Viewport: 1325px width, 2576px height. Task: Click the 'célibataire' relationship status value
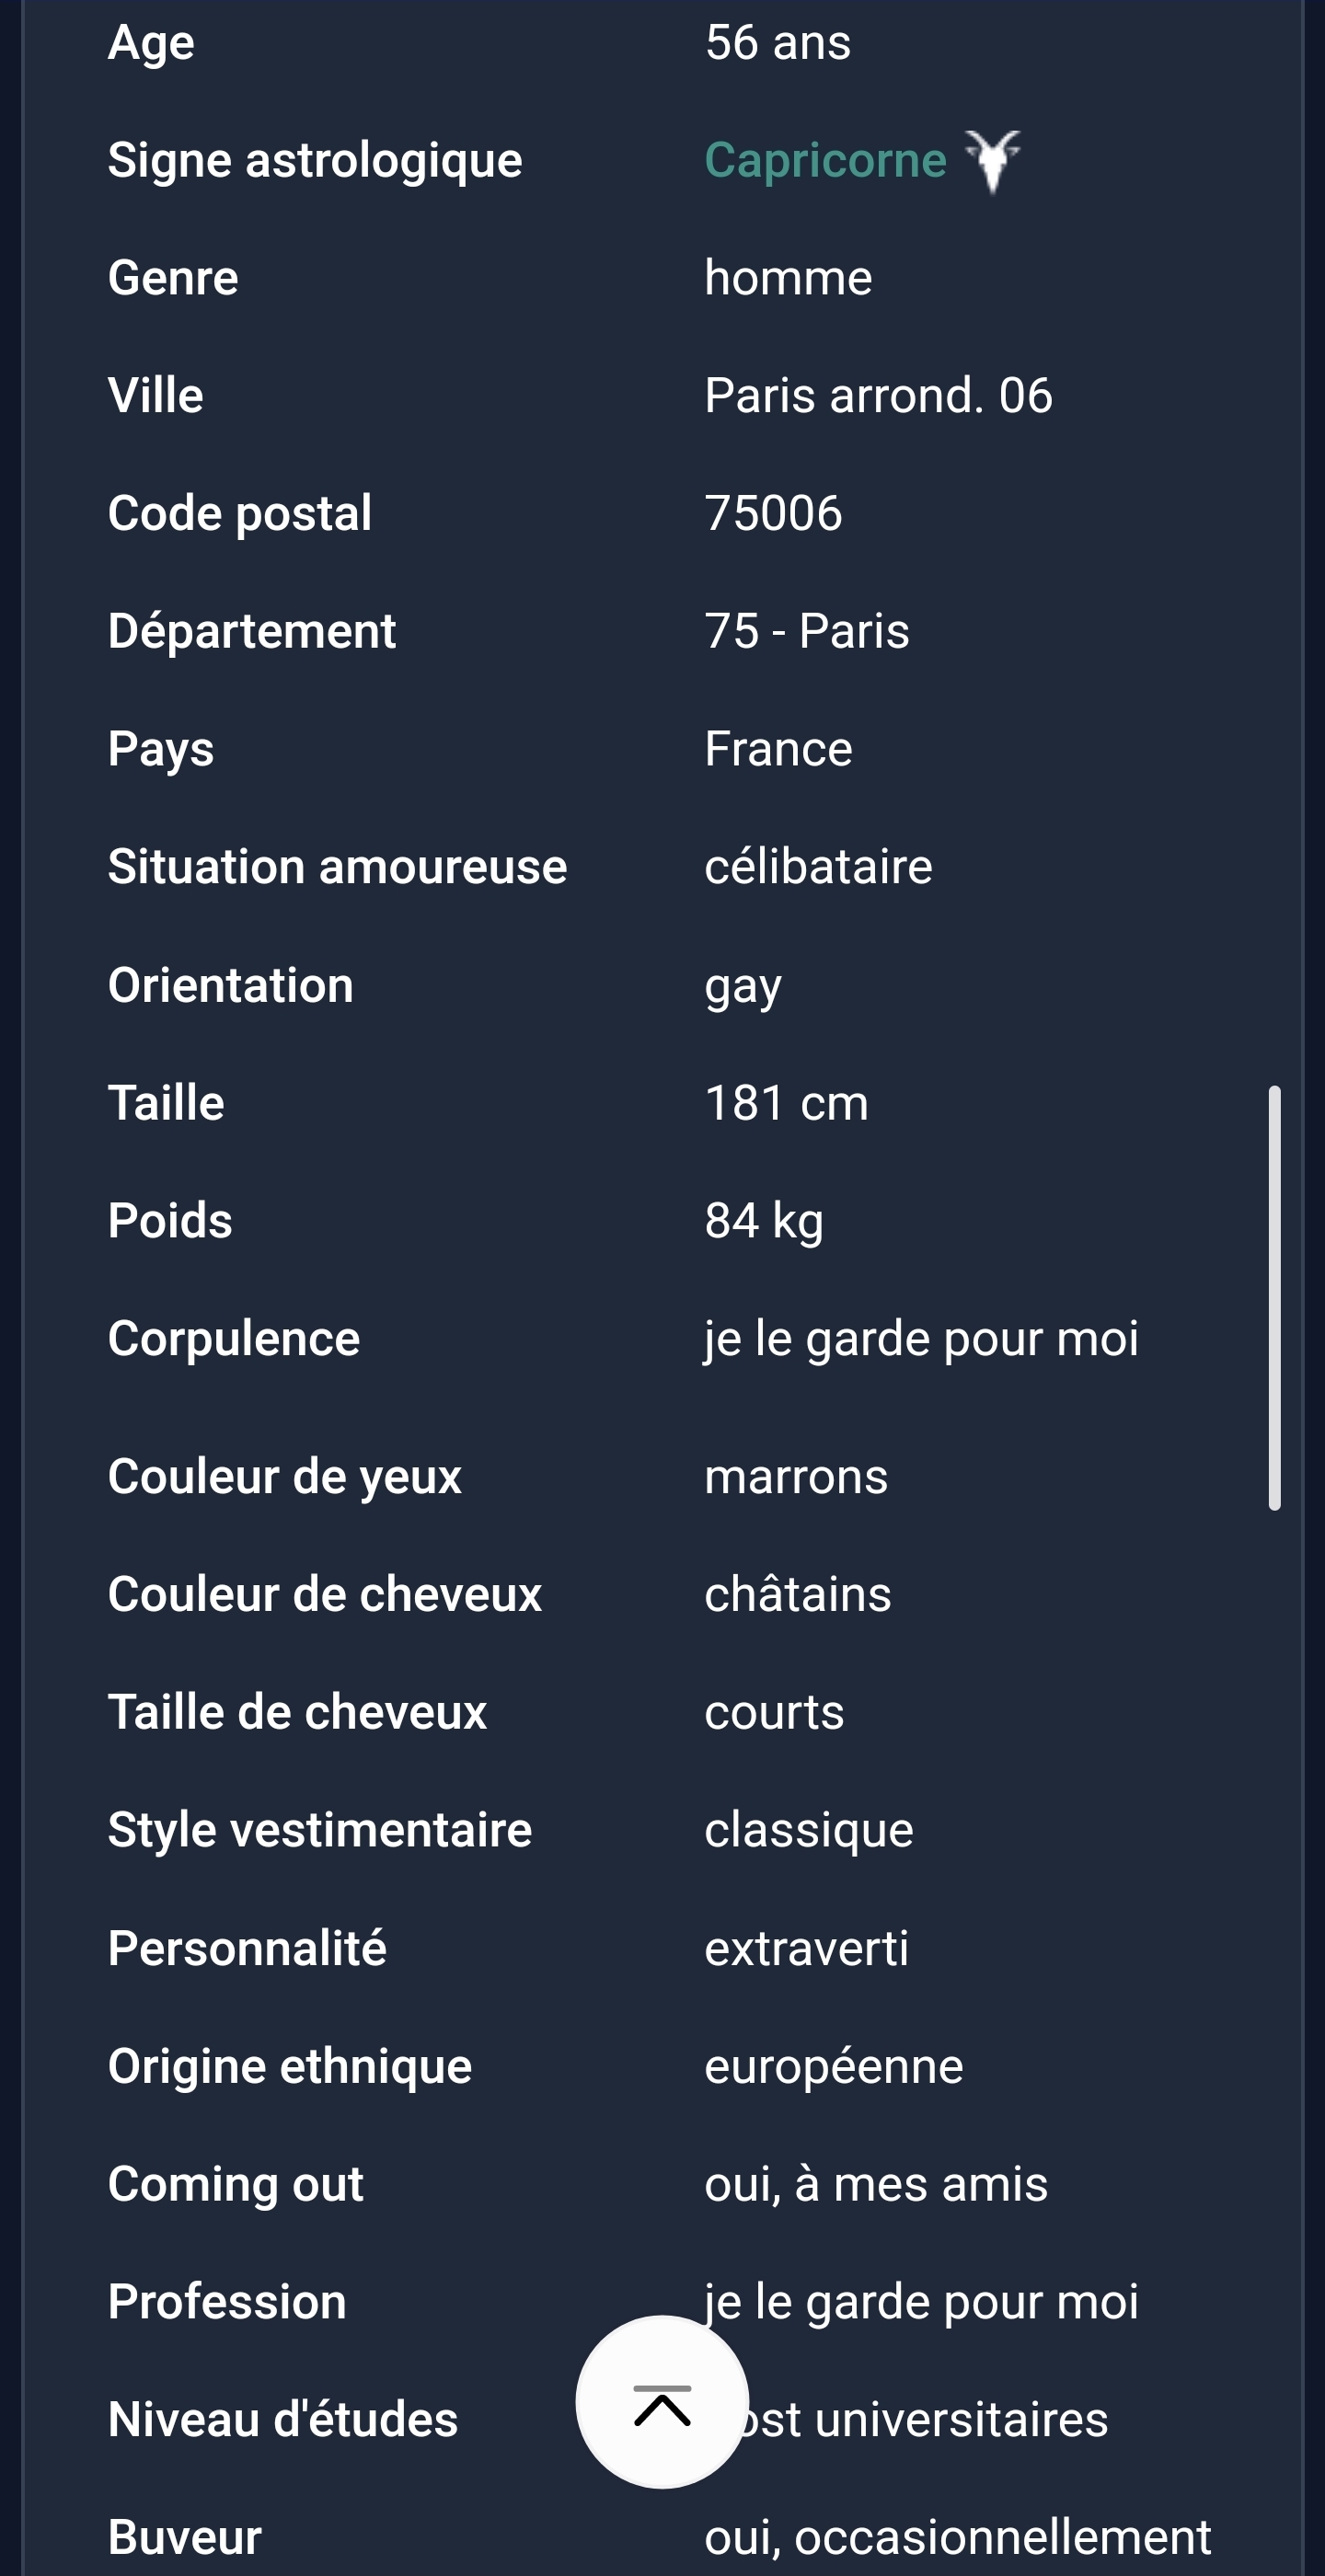point(817,866)
